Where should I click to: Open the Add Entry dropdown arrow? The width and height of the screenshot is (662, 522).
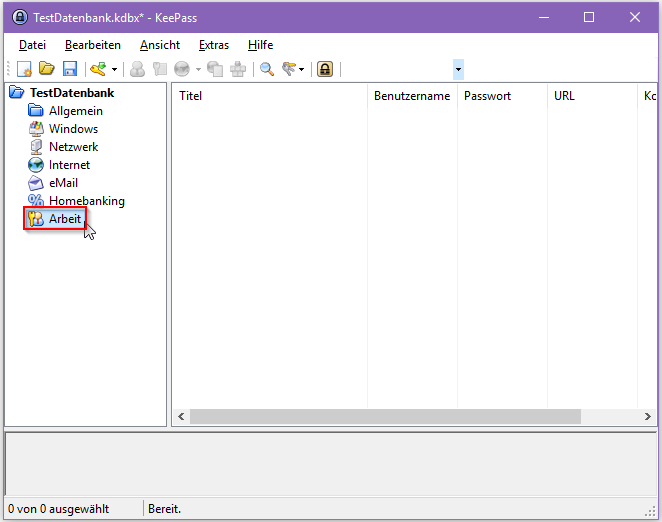pos(114,69)
